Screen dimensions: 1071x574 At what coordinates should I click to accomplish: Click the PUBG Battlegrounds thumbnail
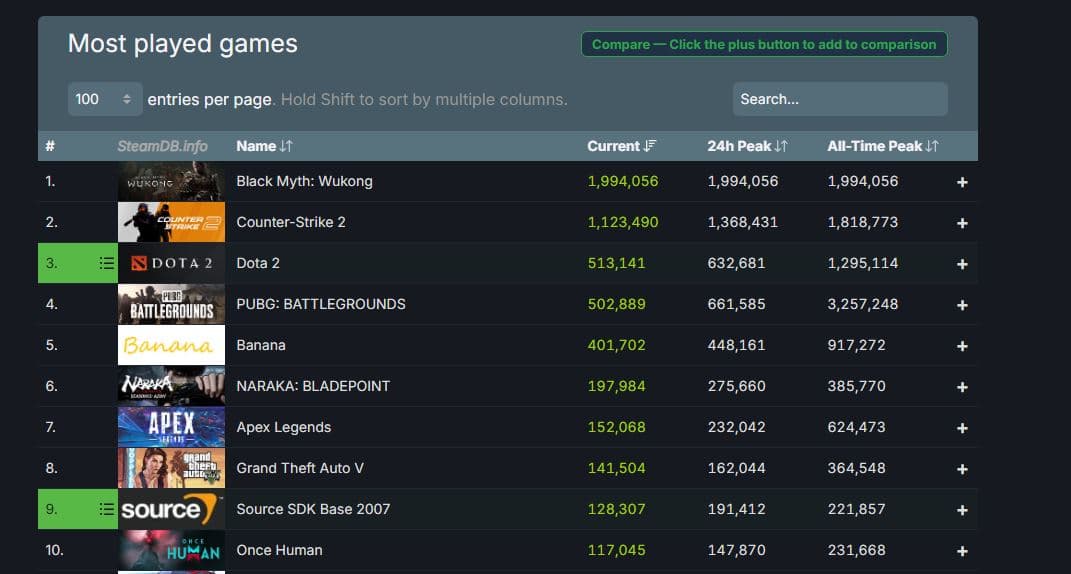pyautogui.click(x=171, y=304)
